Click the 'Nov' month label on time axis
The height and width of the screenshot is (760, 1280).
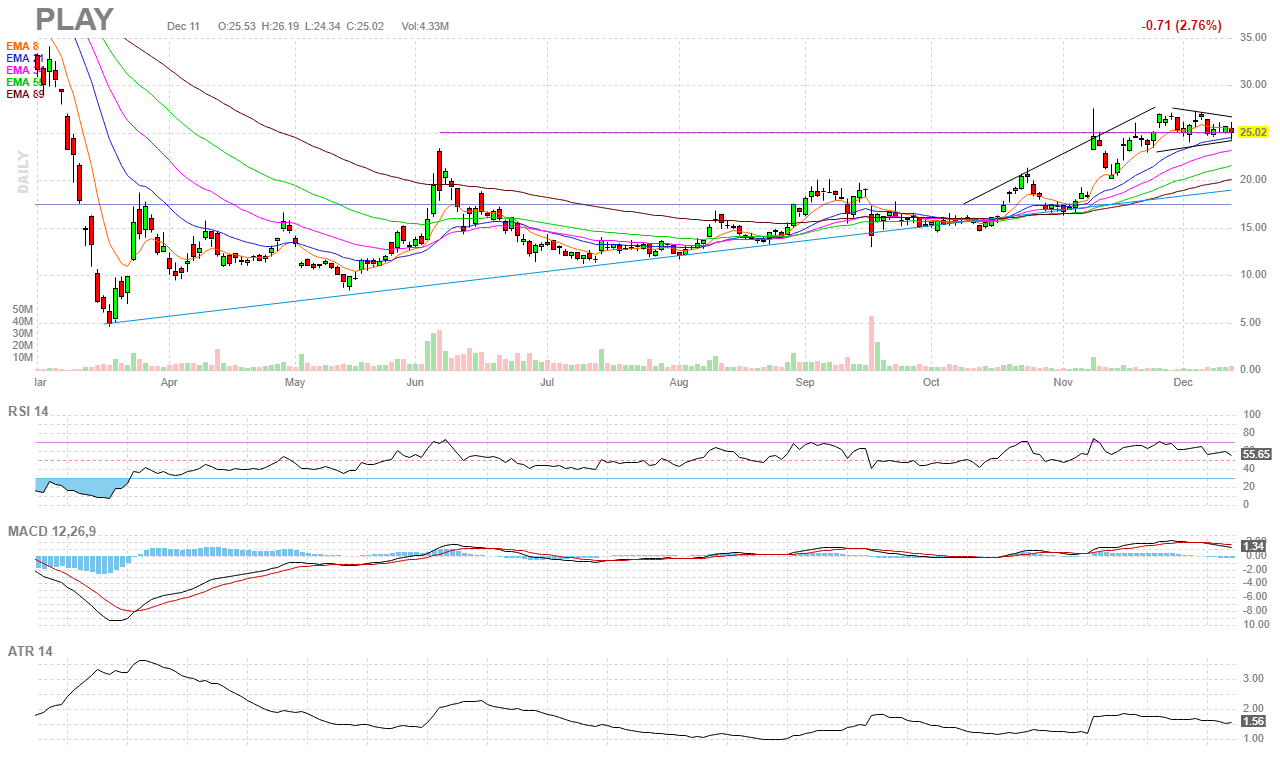pos(1063,383)
